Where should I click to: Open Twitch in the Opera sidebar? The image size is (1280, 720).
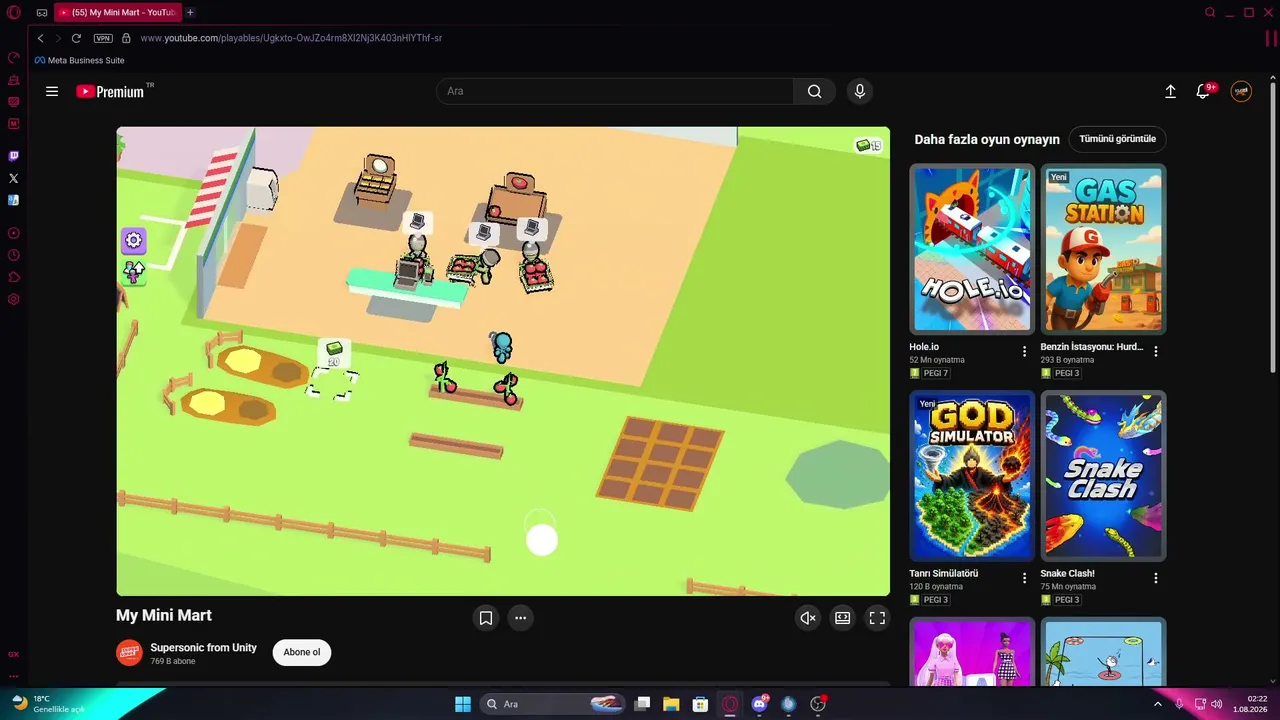[x=13, y=156]
